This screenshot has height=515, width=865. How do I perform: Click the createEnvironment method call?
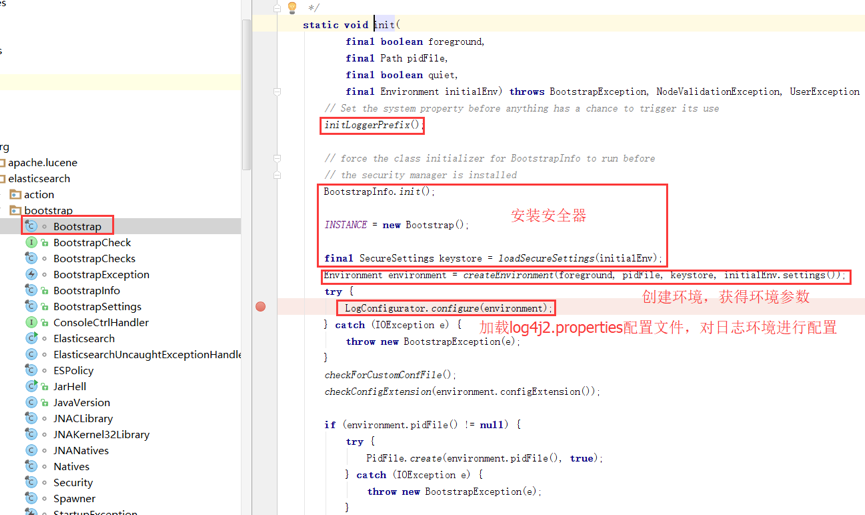point(508,275)
